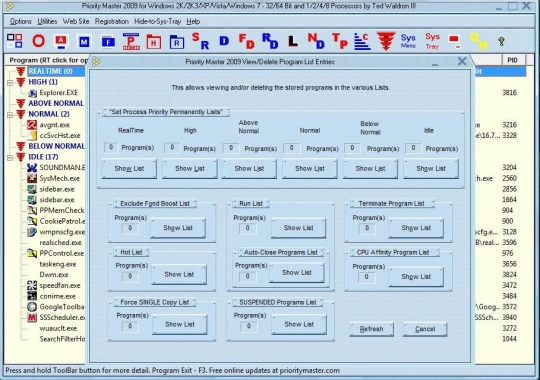Show the Force SINGLE Copy List

(180, 325)
